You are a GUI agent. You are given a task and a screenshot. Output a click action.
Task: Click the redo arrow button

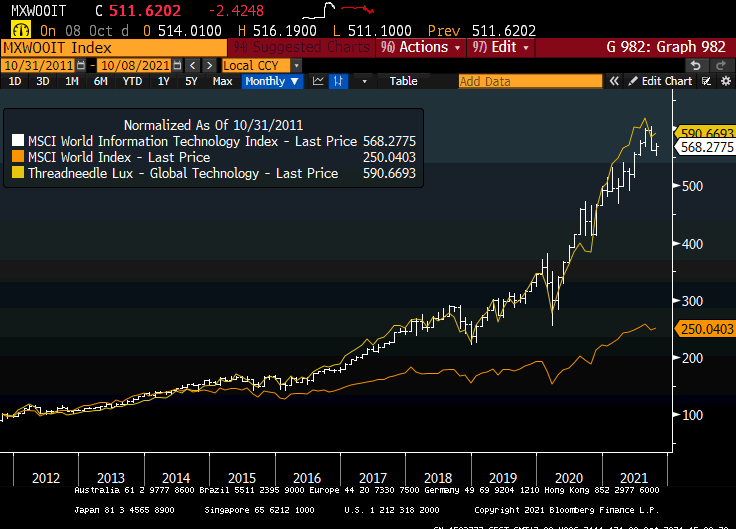tap(721, 66)
